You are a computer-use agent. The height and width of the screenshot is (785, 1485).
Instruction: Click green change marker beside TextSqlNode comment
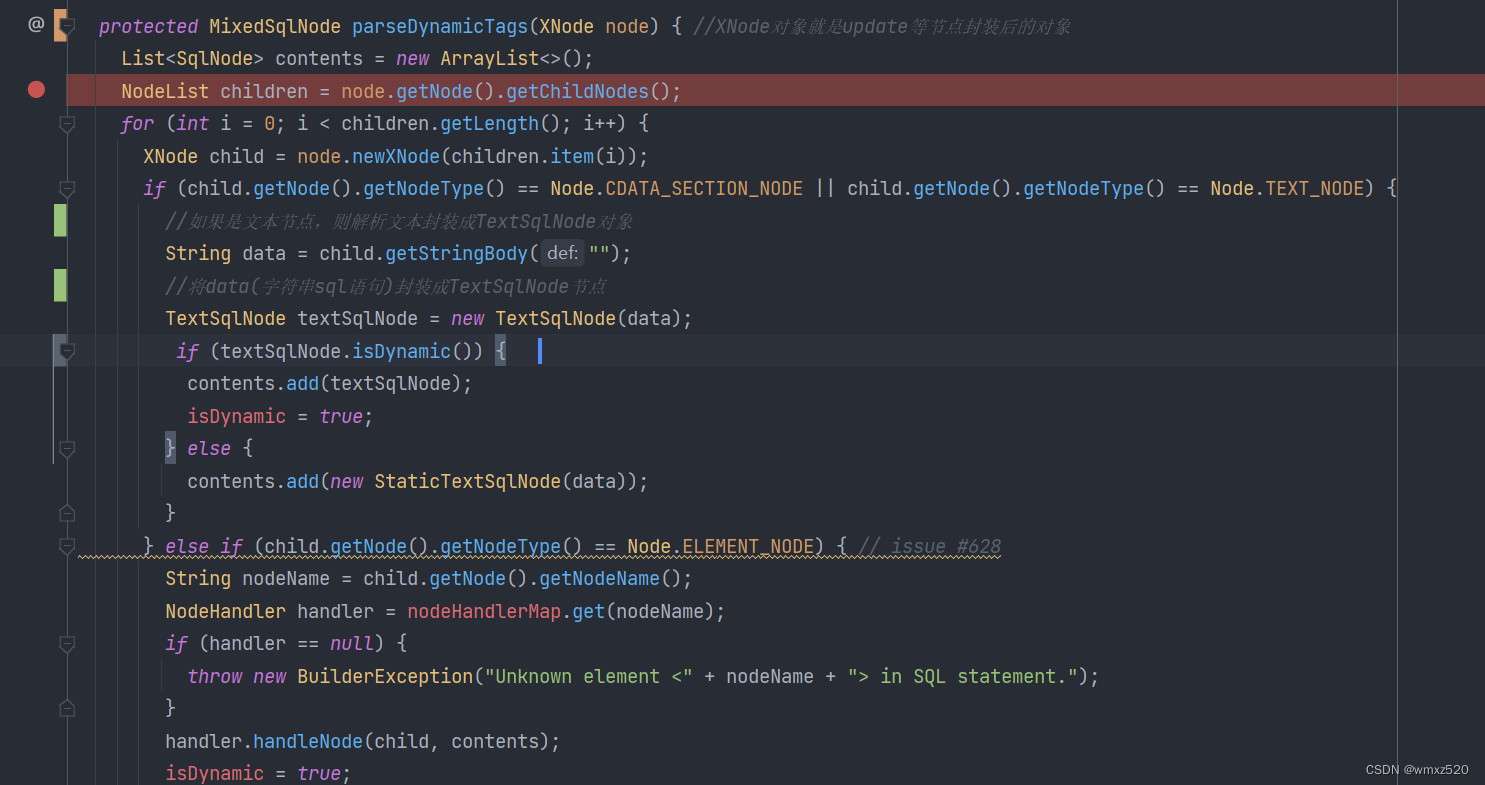coord(60,285)
